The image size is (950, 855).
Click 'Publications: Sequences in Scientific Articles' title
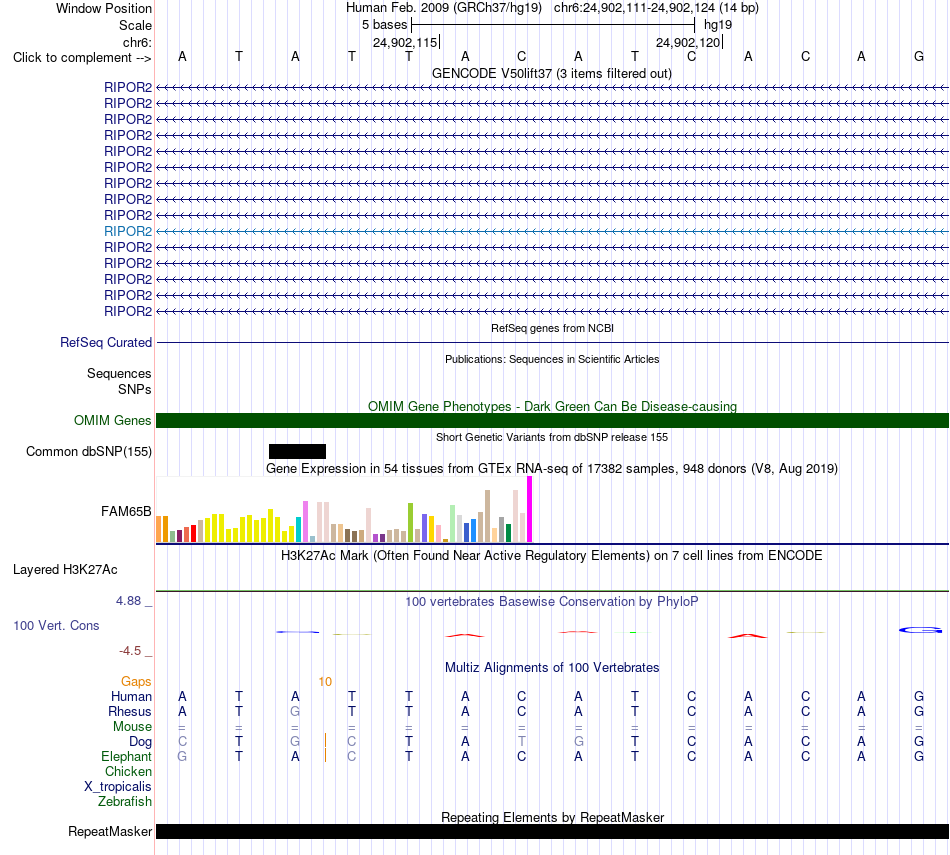pos(552,359)
